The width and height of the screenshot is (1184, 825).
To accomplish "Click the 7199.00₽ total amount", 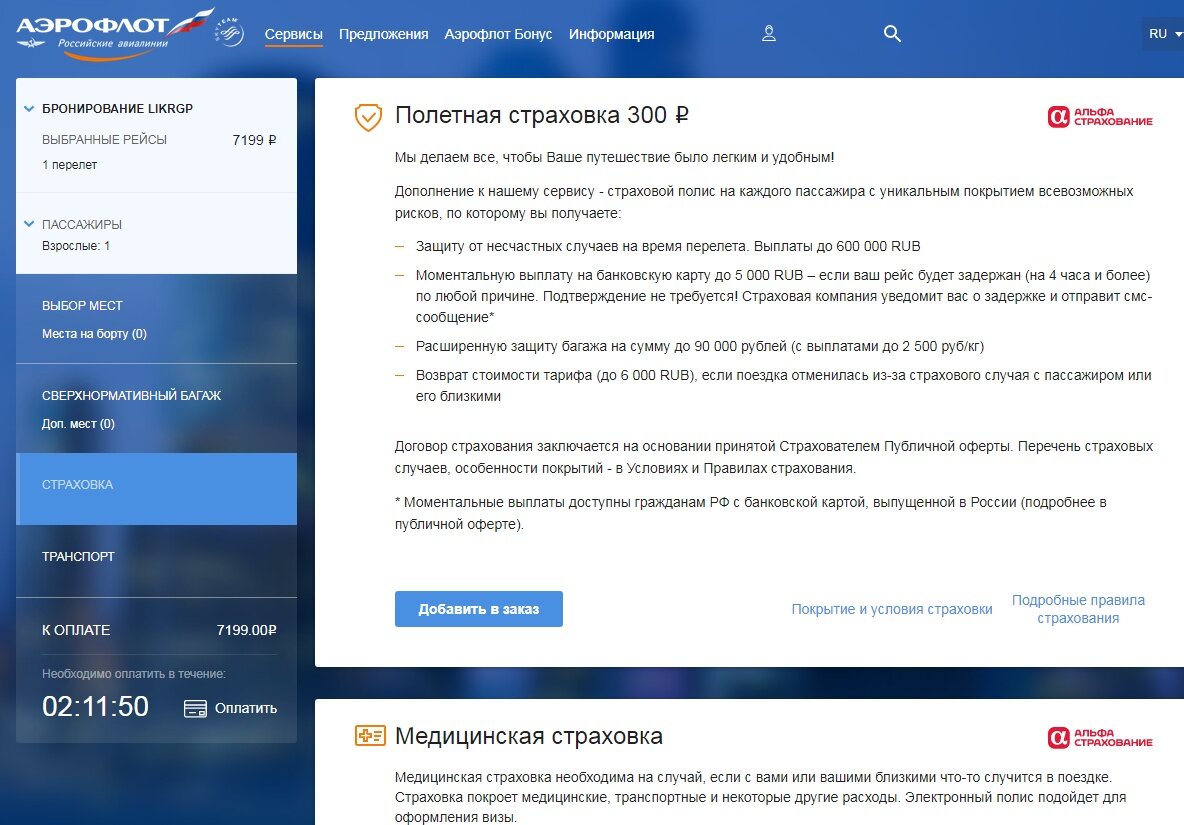I will click(247, 630).
